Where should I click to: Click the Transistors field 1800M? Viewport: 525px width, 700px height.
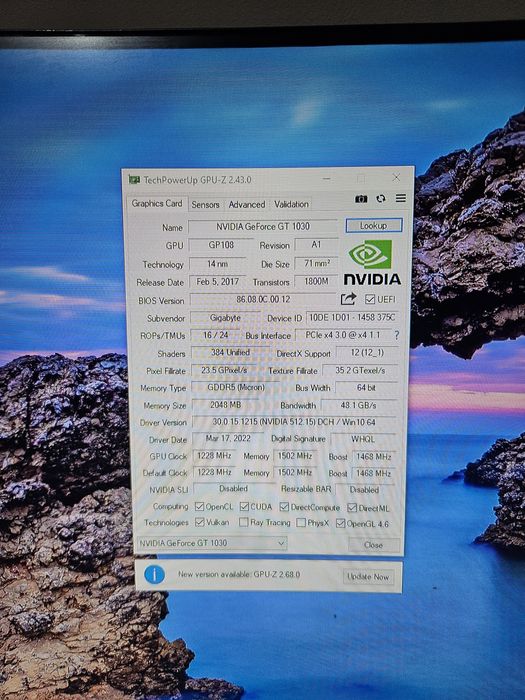317,281
